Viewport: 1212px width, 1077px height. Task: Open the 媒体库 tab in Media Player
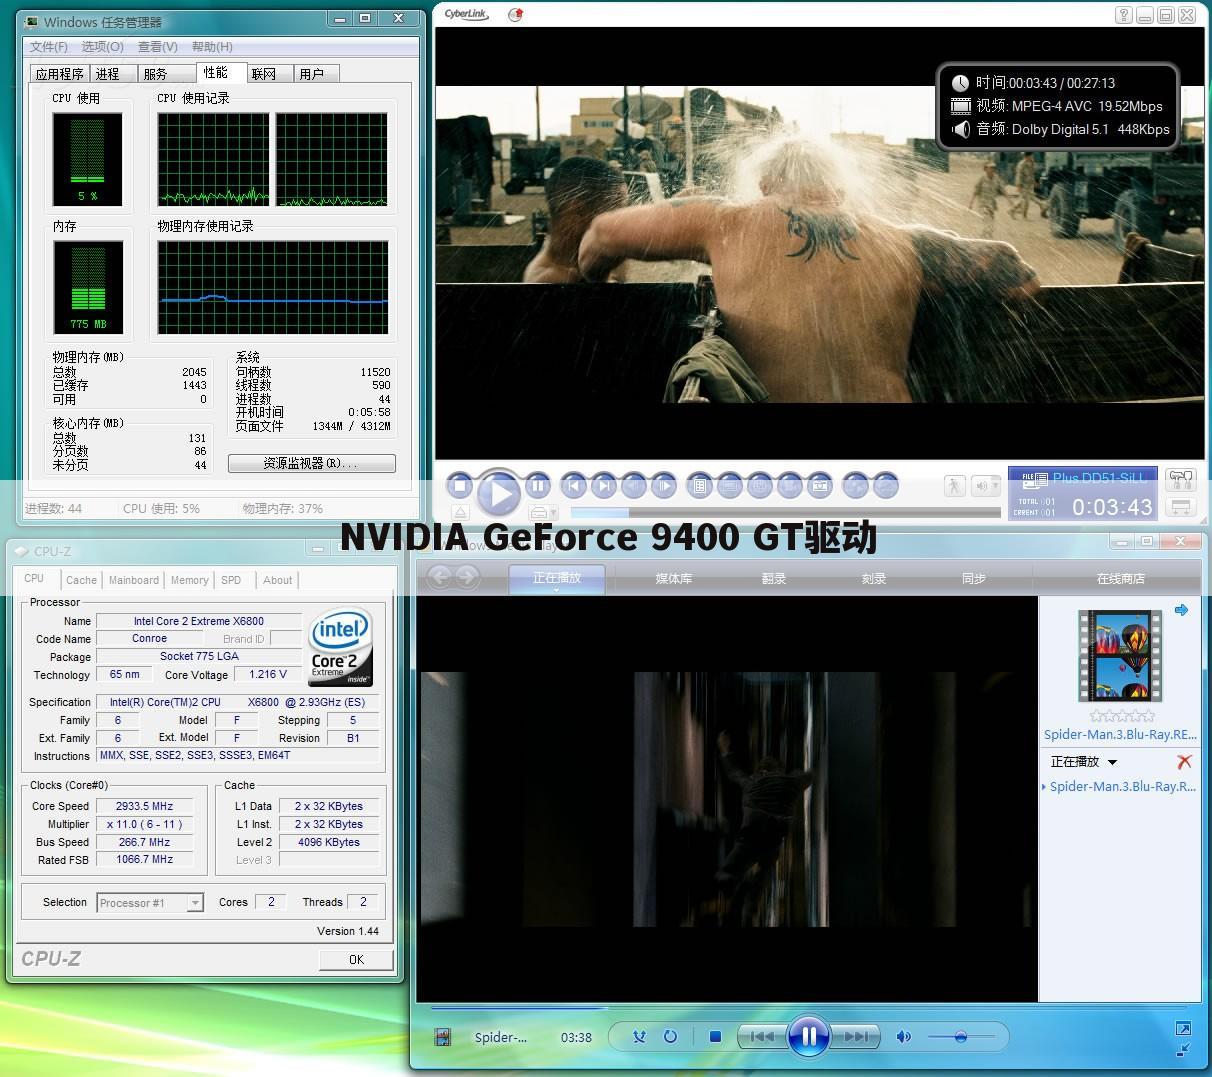tap(673, 578)
